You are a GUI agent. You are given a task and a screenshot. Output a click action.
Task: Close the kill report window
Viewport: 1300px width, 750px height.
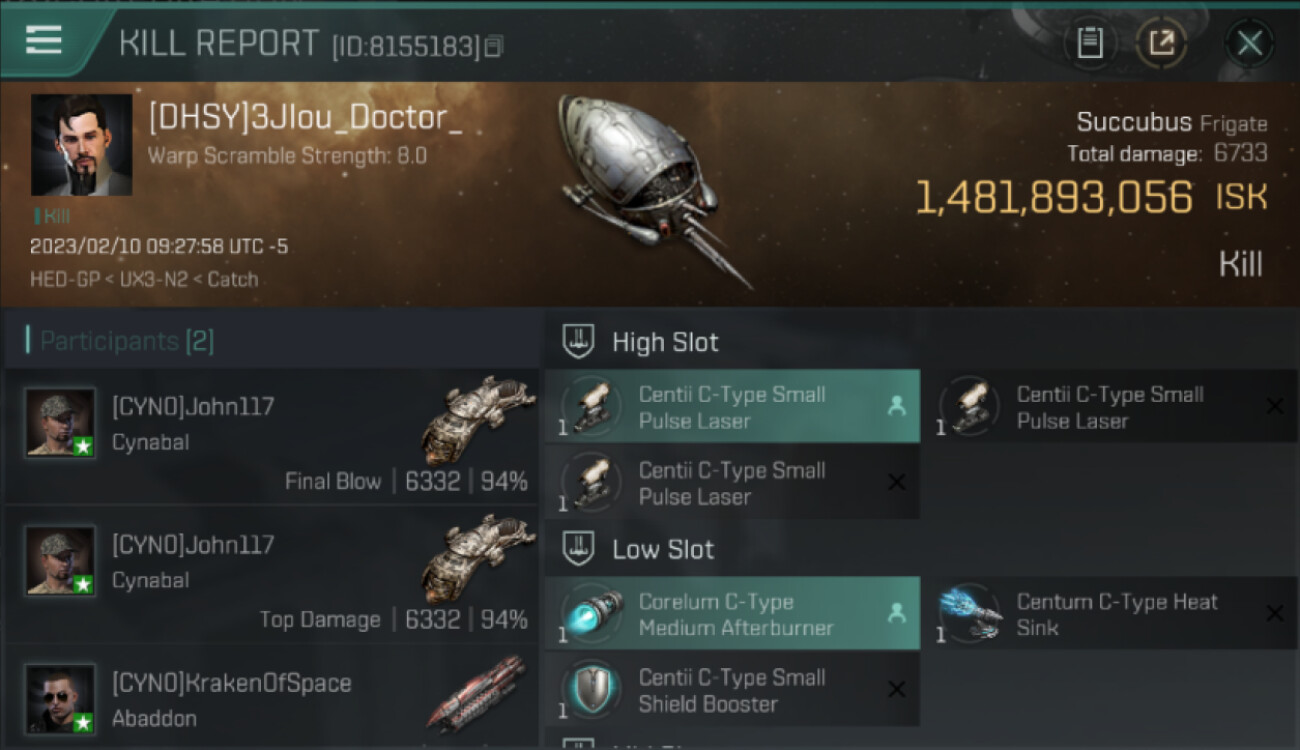coord(1249,43)
